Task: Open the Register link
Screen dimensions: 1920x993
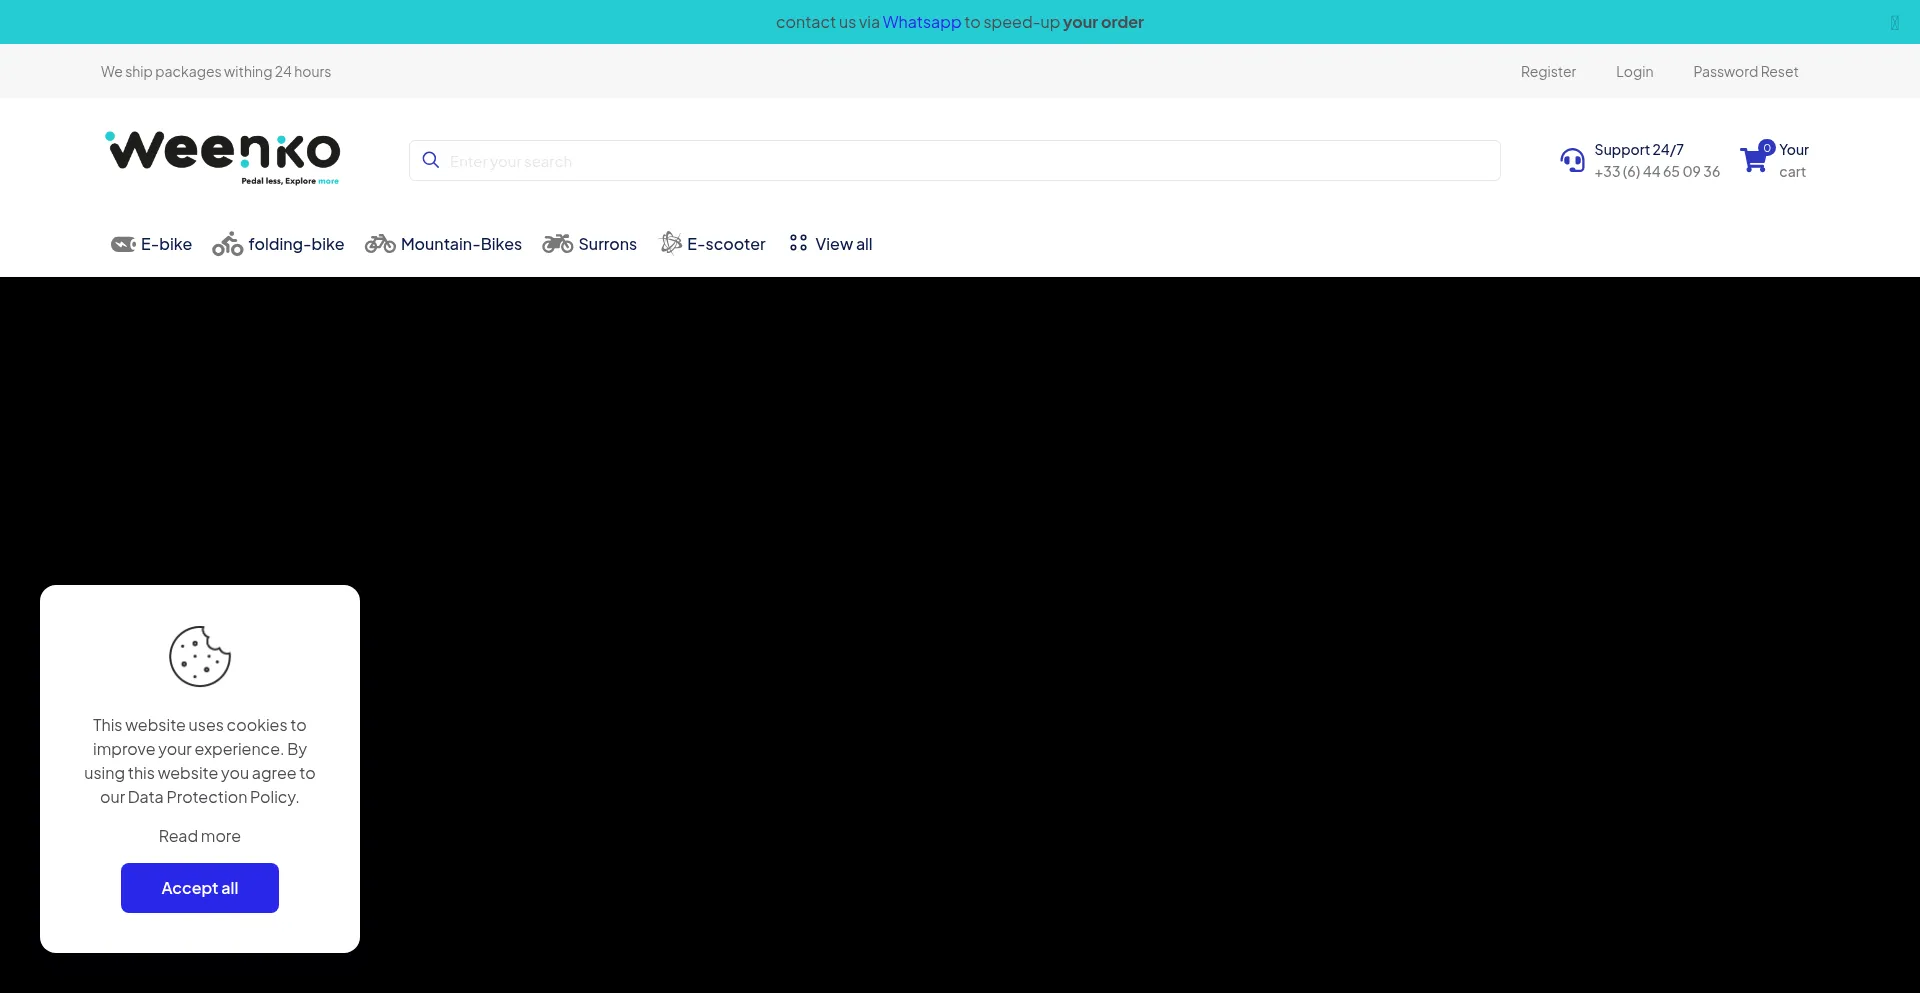Action: 1548,71
